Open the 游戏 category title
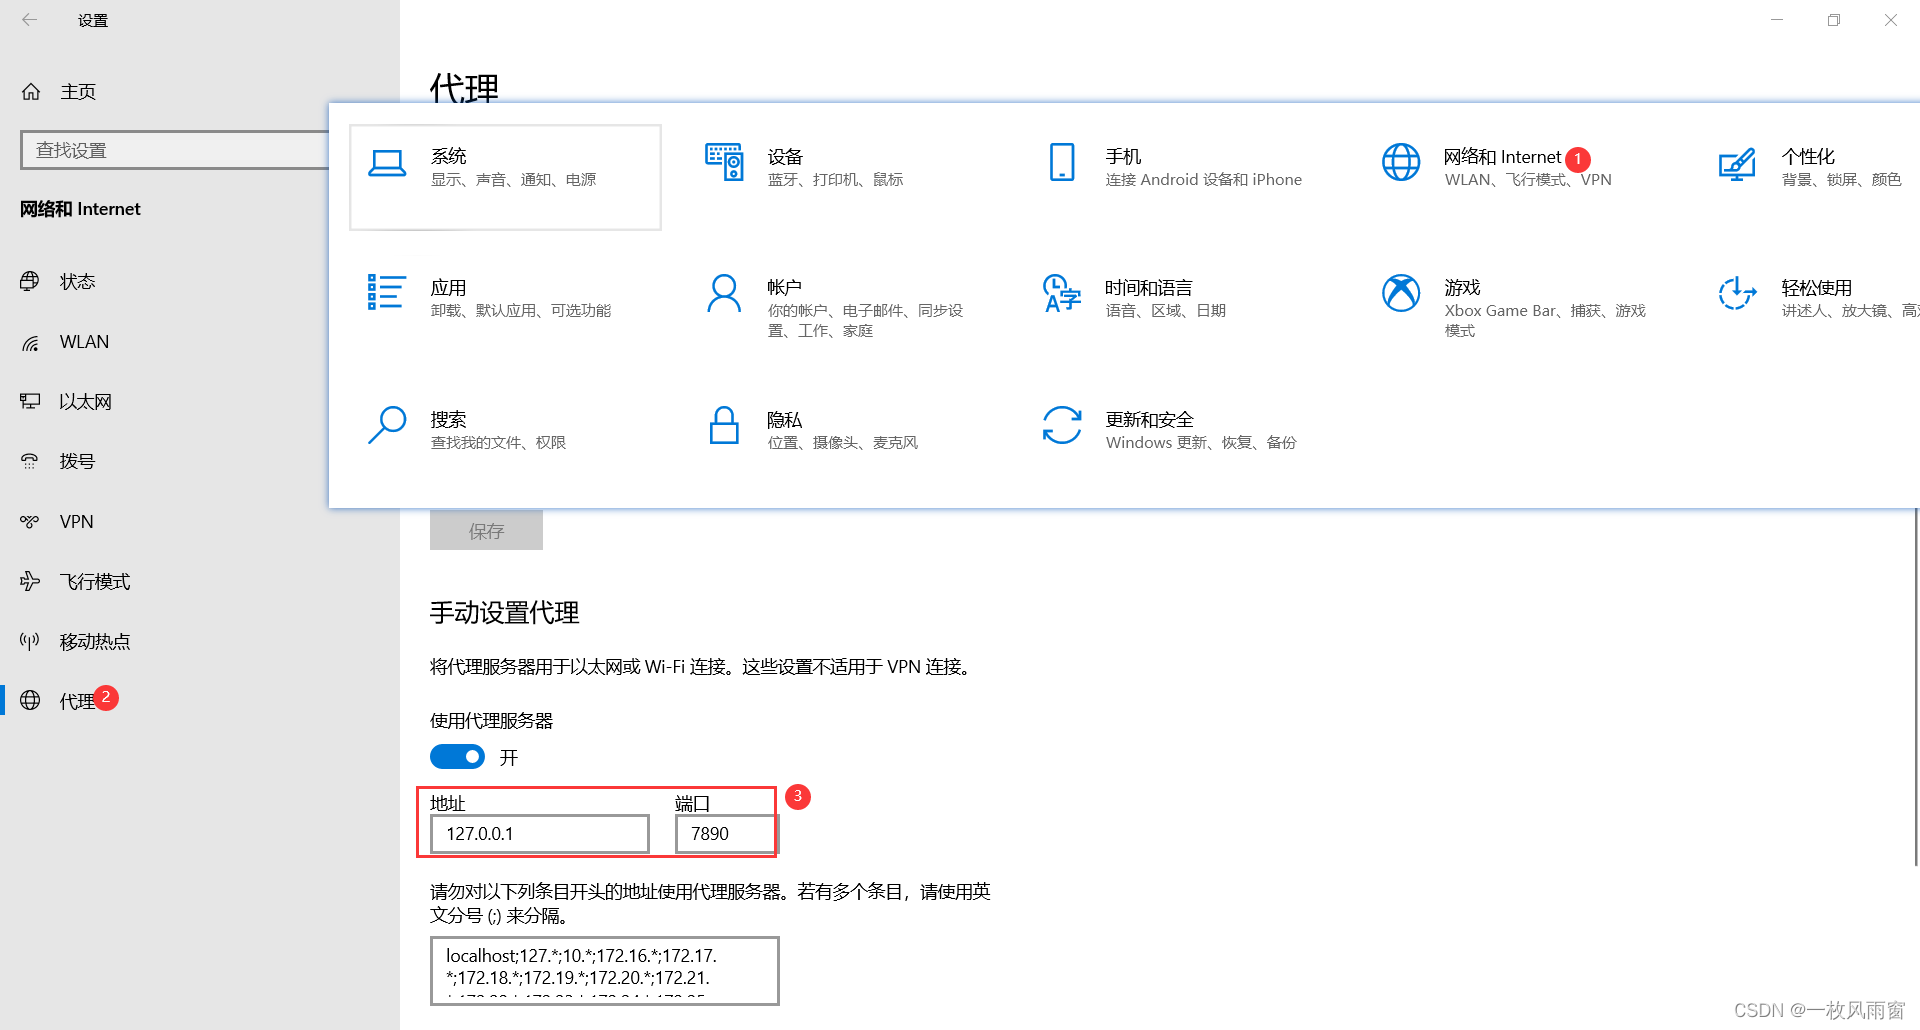 (1462, 288)
